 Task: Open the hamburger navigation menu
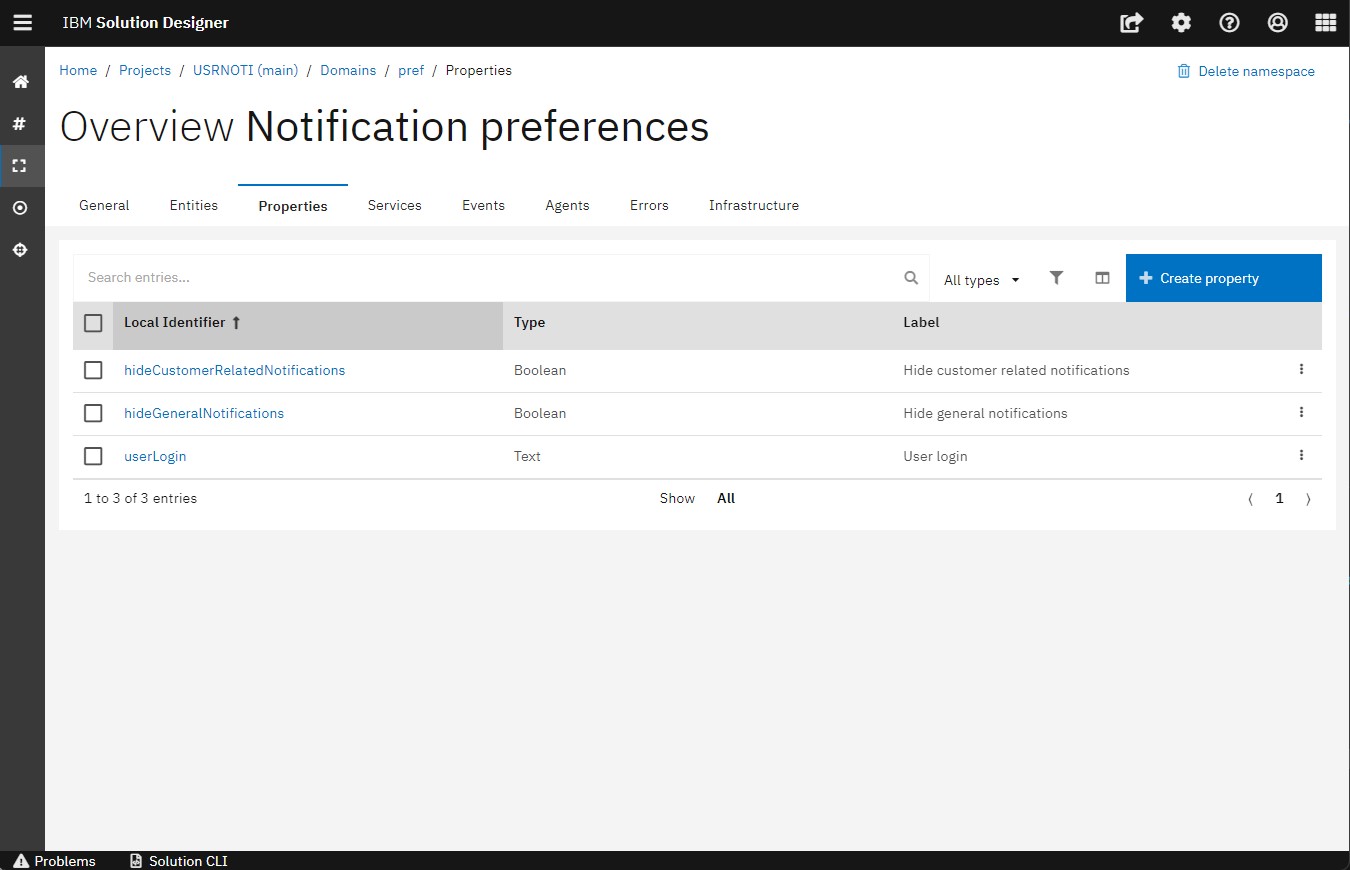click(22, 23)
